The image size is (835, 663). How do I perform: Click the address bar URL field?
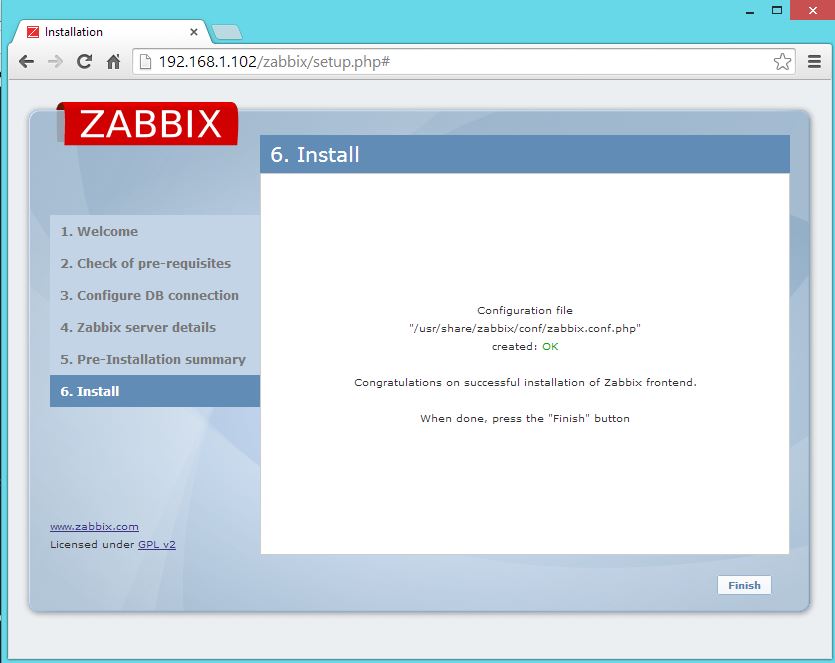[x=450, y=61]
